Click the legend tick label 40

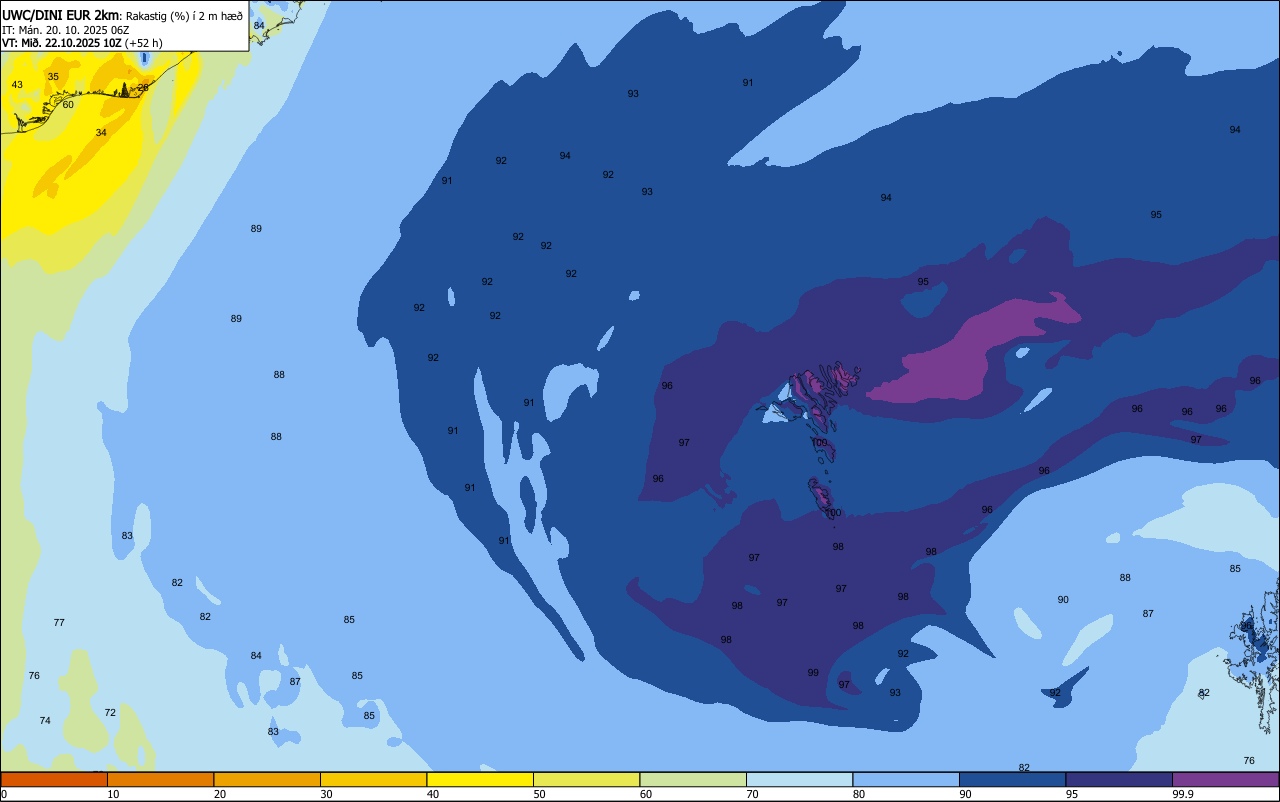432,794
